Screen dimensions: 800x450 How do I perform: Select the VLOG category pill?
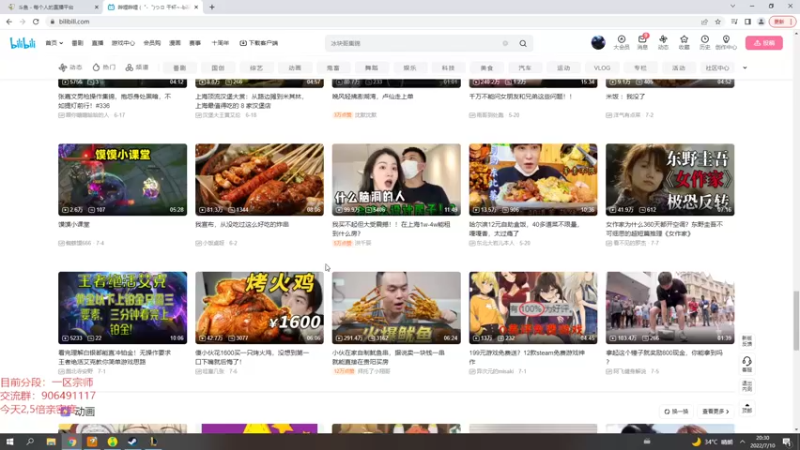click(x=602, y=68)
